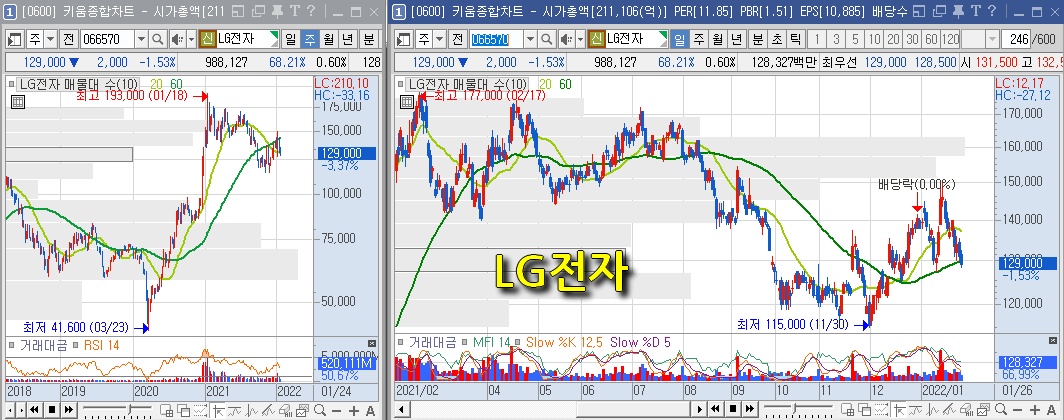
Task: Pin left window with pushpin icon
Action: click(x=278, y=11)
